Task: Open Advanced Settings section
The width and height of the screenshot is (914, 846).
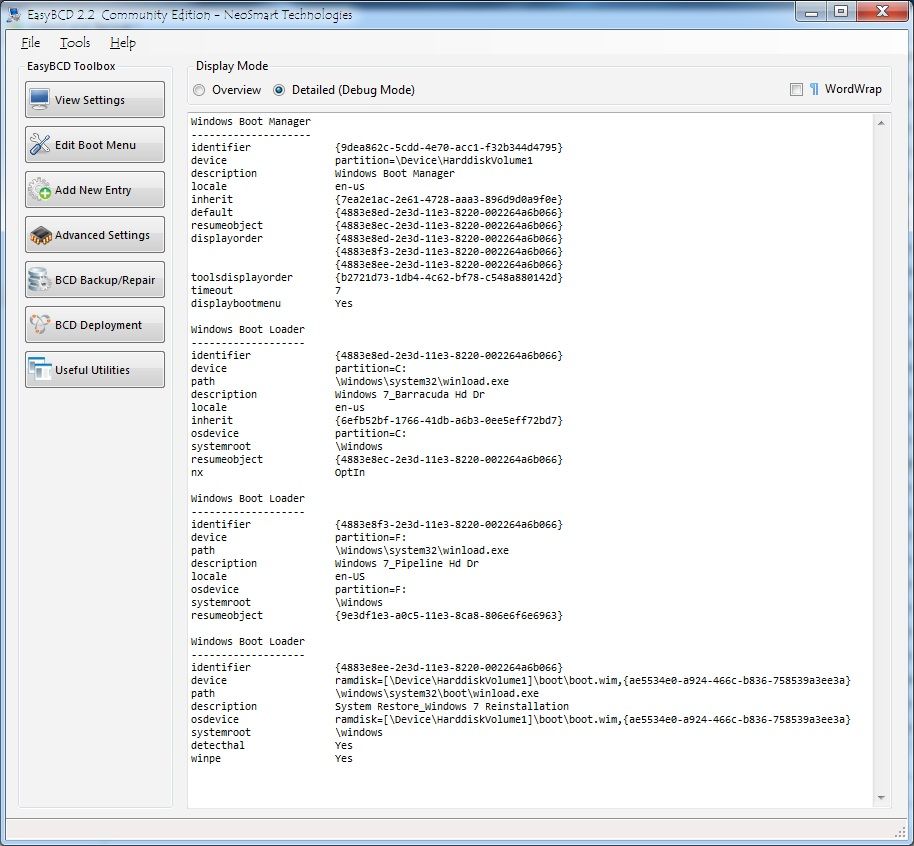Action: [x=95, y=234]
